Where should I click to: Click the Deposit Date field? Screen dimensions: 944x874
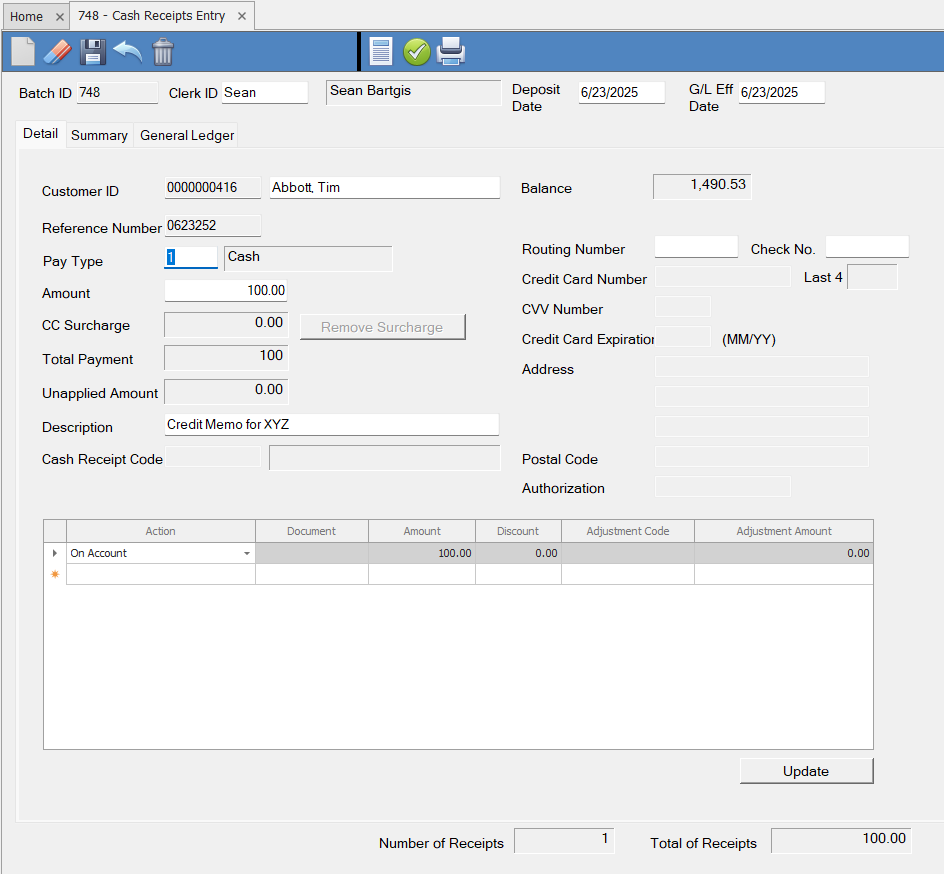coord(621,93)
